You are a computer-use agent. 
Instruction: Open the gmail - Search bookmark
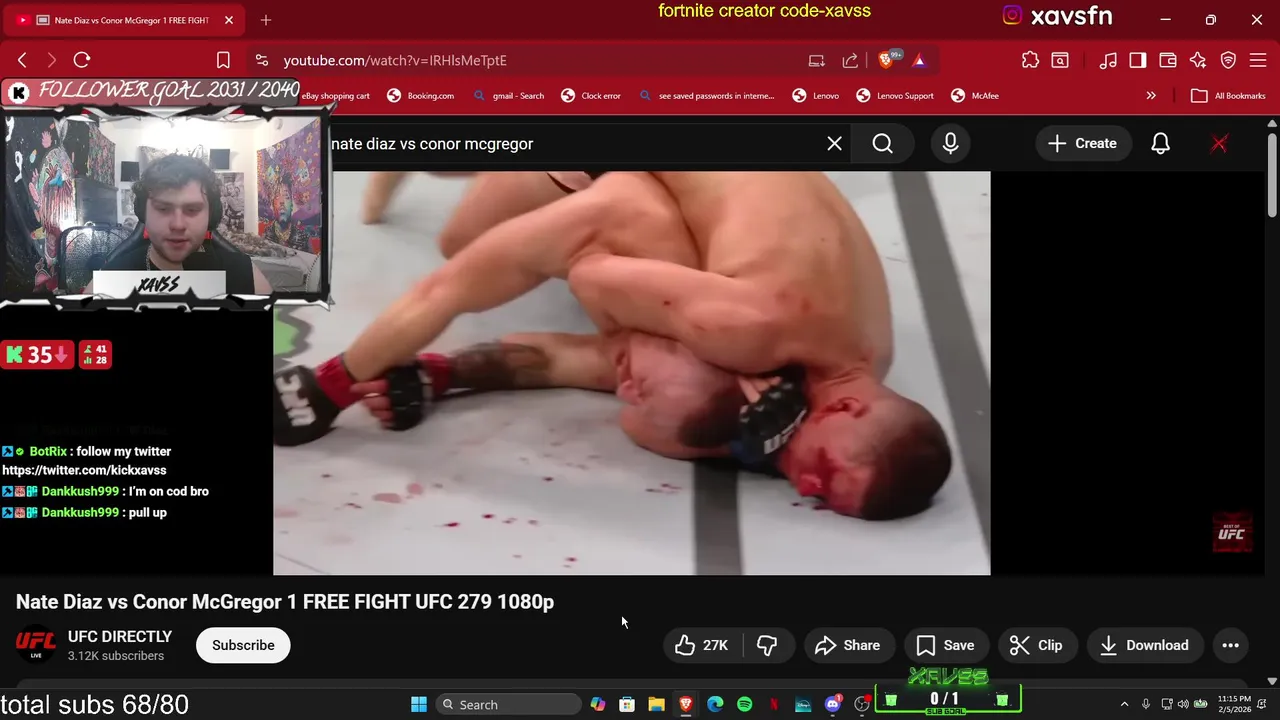508,96
